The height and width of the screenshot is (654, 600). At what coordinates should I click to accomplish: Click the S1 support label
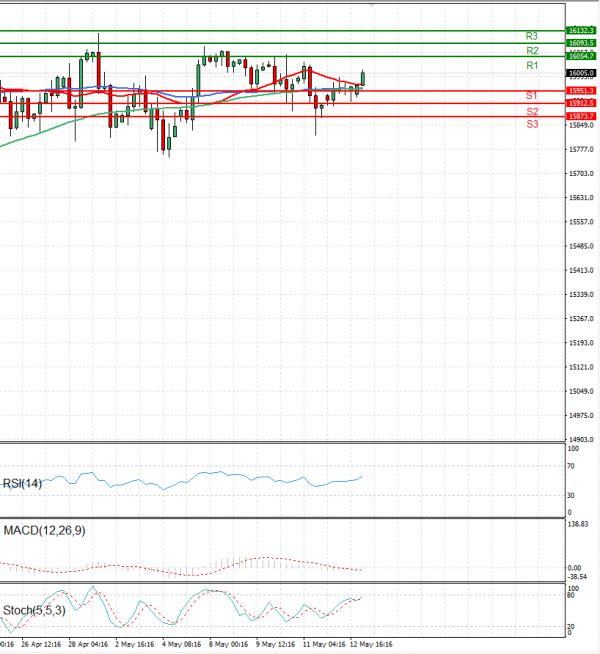coord(531,96)
